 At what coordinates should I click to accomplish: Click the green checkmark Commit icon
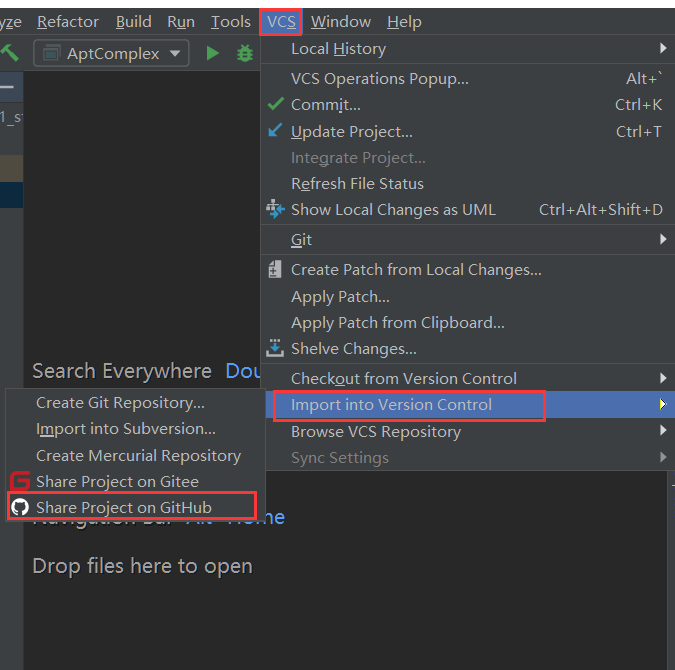276,104
